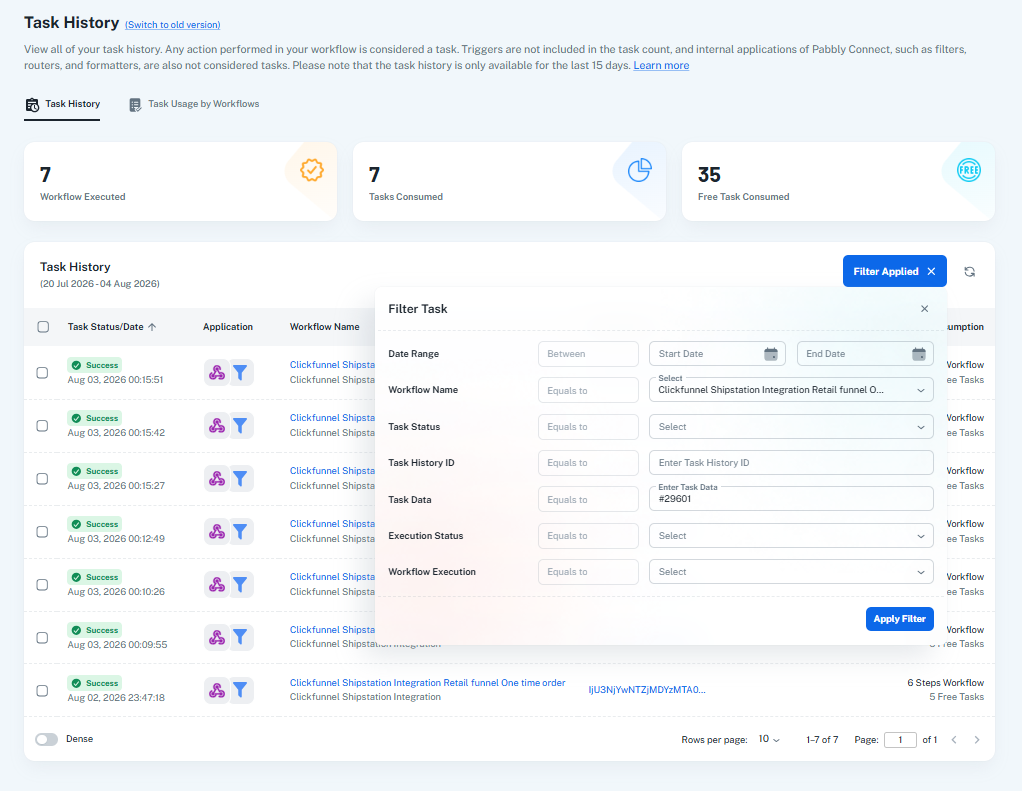Toggle the Dense table switch

pyautogui.click(x=46, y=739)
